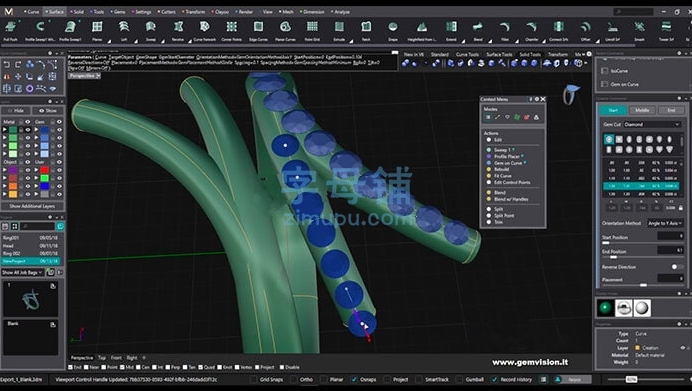
Task: Expand the Planes tool flyout arrow
Action: 109,41
